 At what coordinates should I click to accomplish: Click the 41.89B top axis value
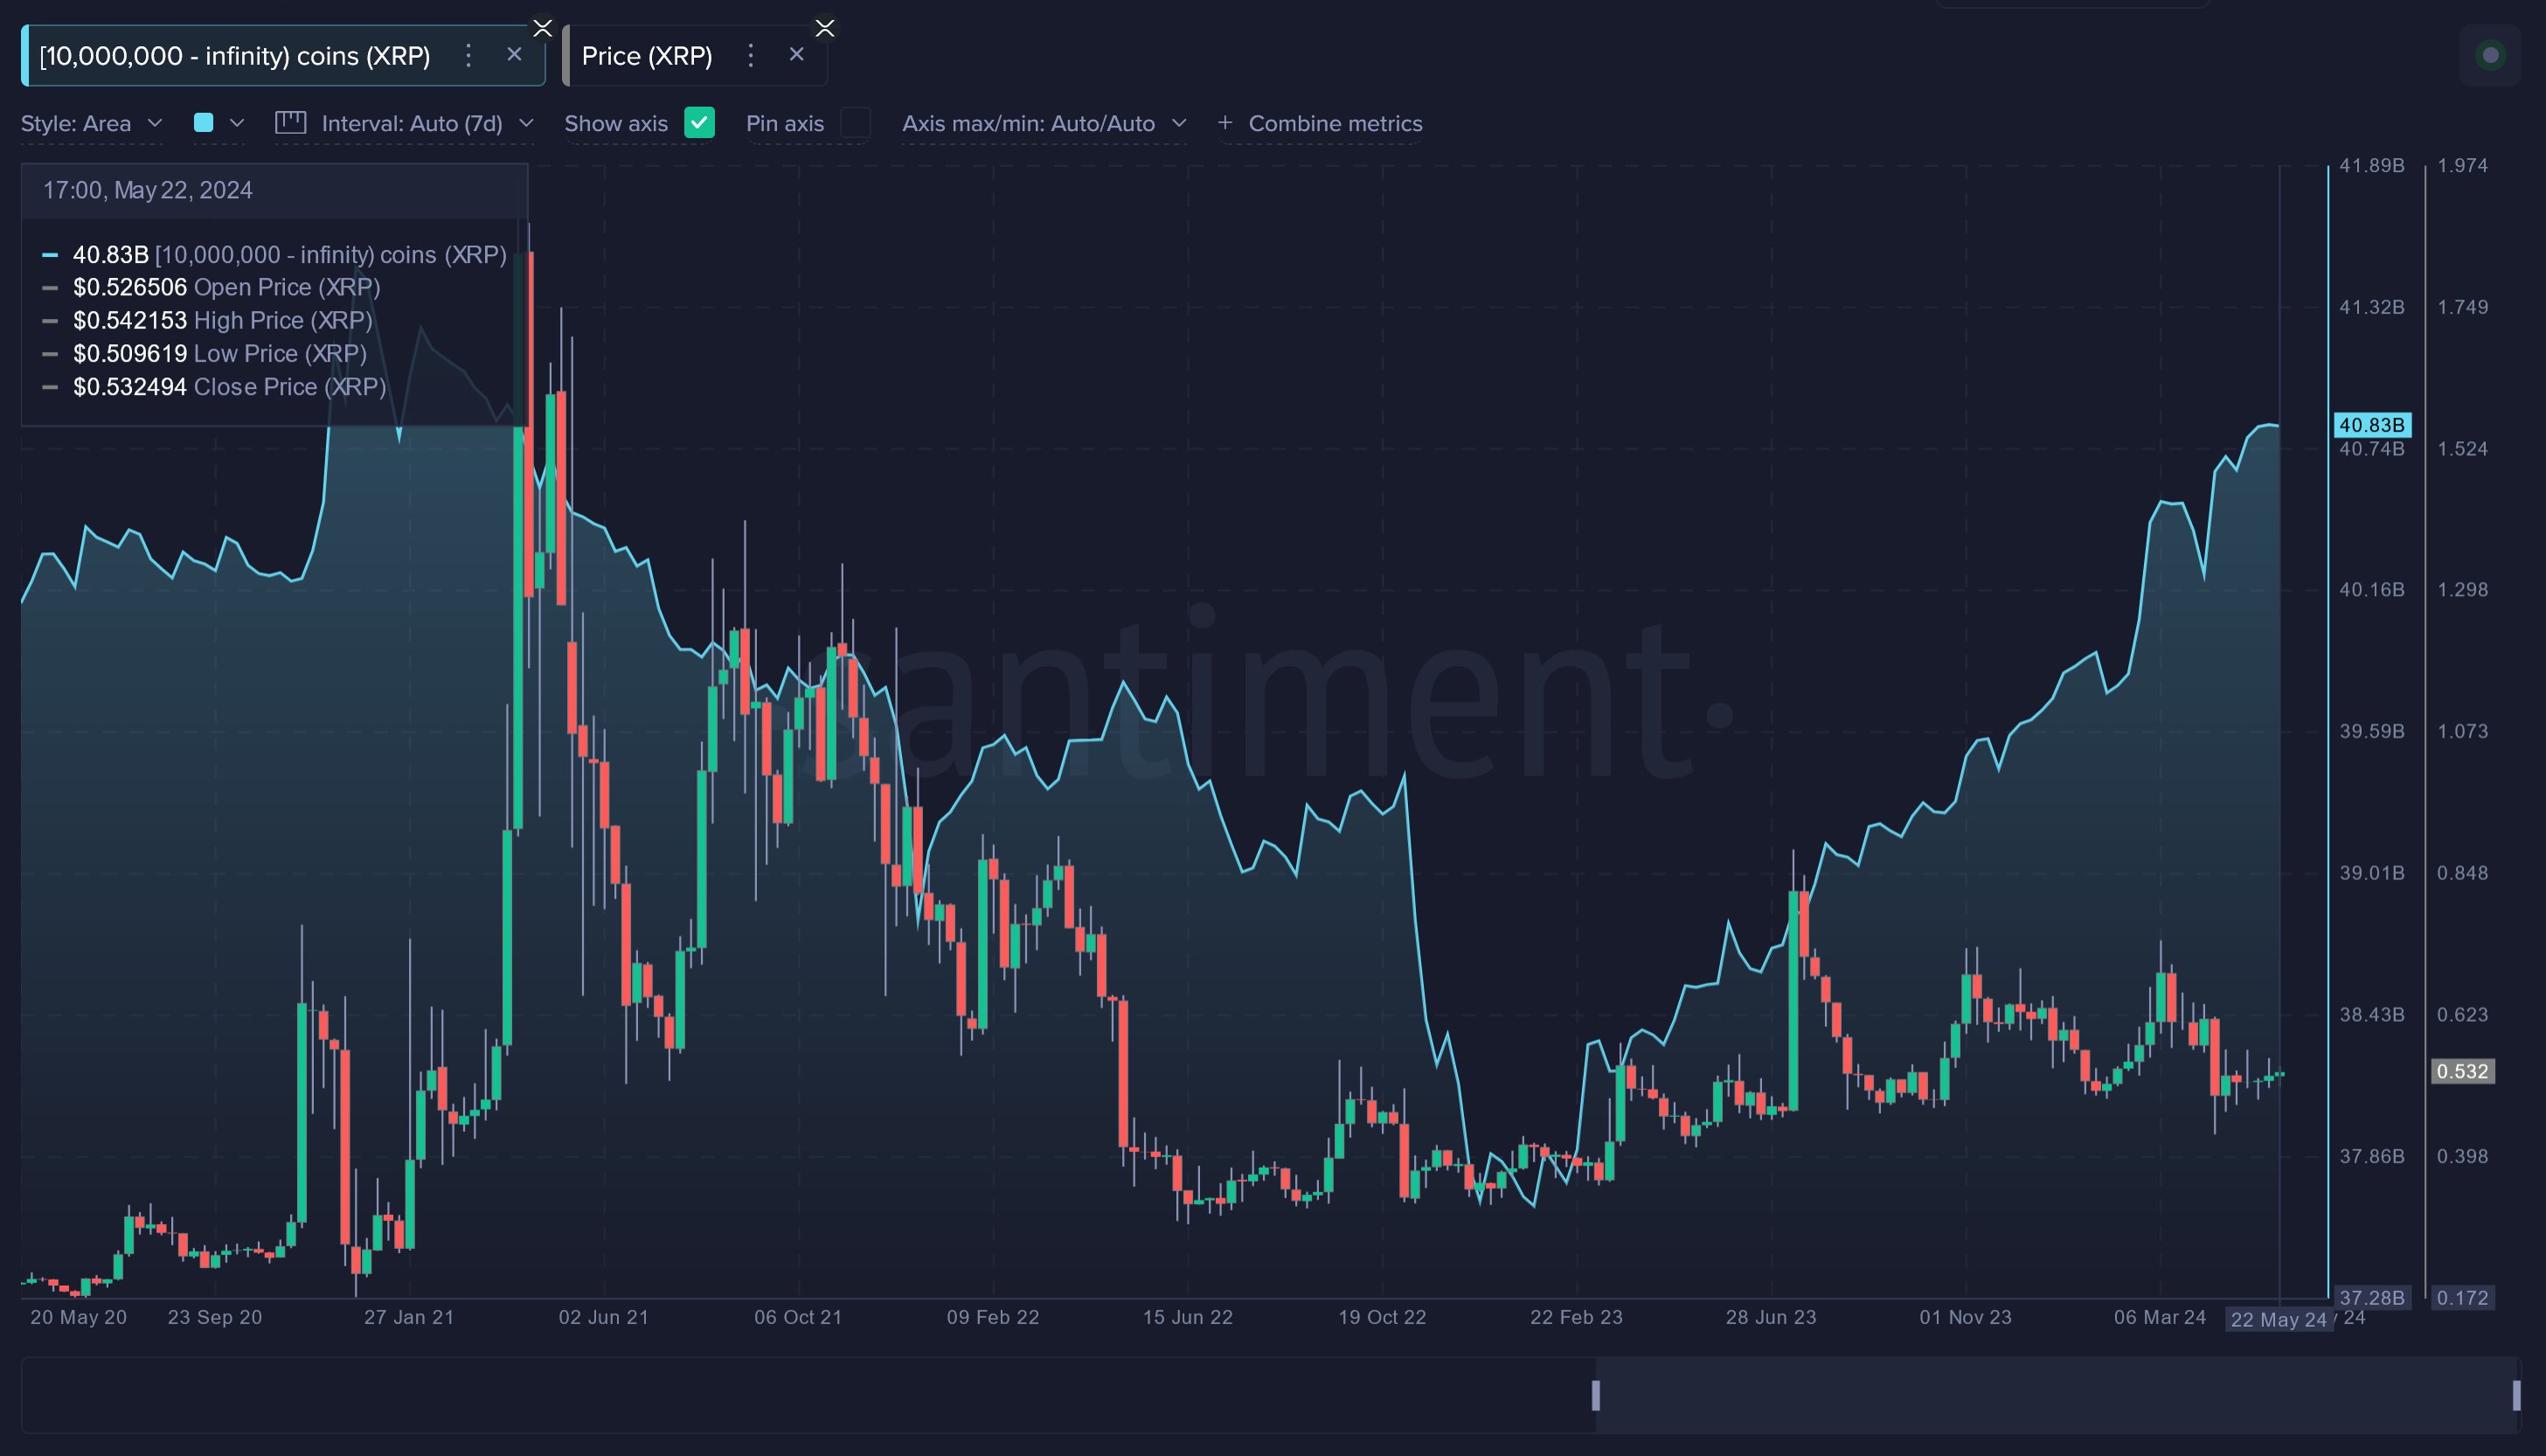2372,165
